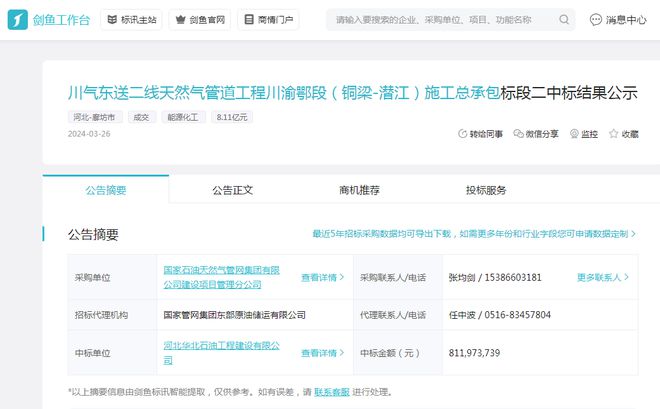The height and width of the screenshot is (409, 660).
Task: Select the 张均剑 / 15386603181 contact text
Action: tap(495, 278)
